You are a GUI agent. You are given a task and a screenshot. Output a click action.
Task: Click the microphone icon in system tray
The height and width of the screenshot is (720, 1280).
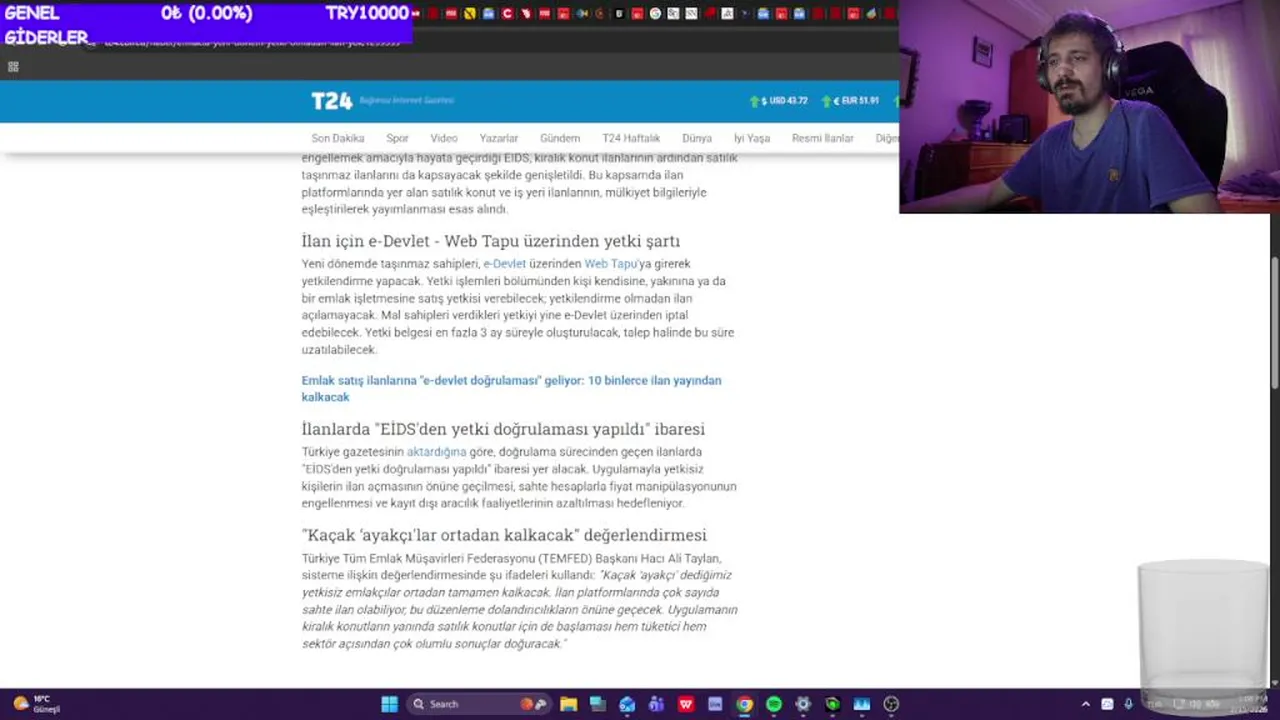tap(1128, 704)
